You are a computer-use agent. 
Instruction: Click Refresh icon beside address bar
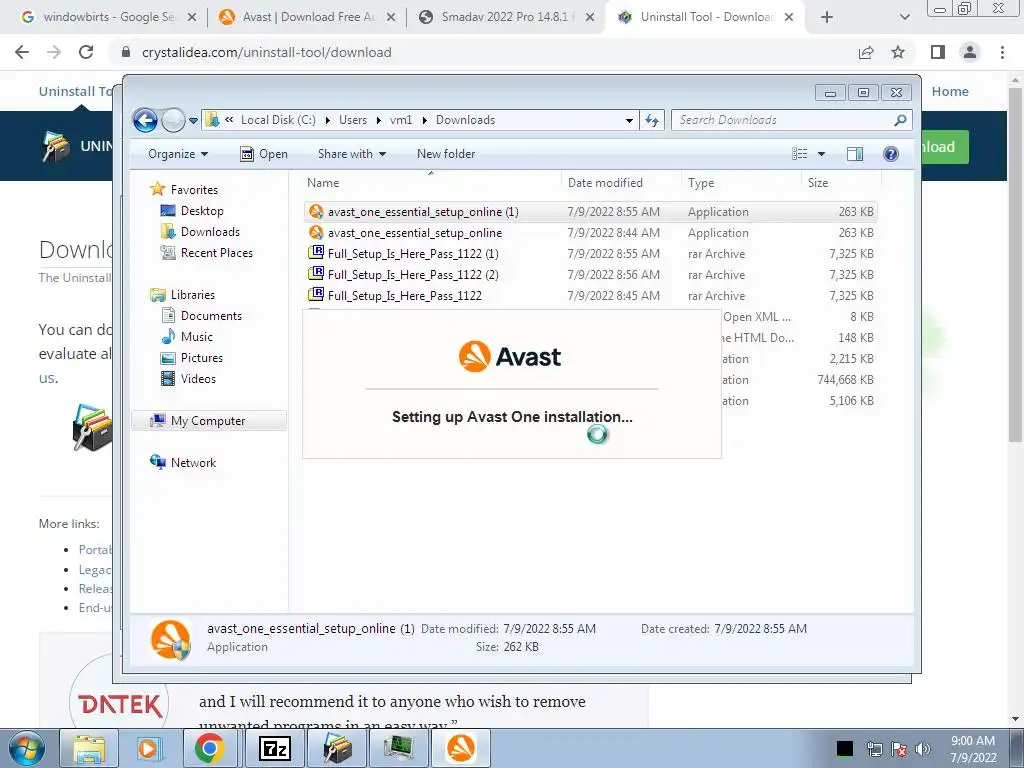point(652,120)
